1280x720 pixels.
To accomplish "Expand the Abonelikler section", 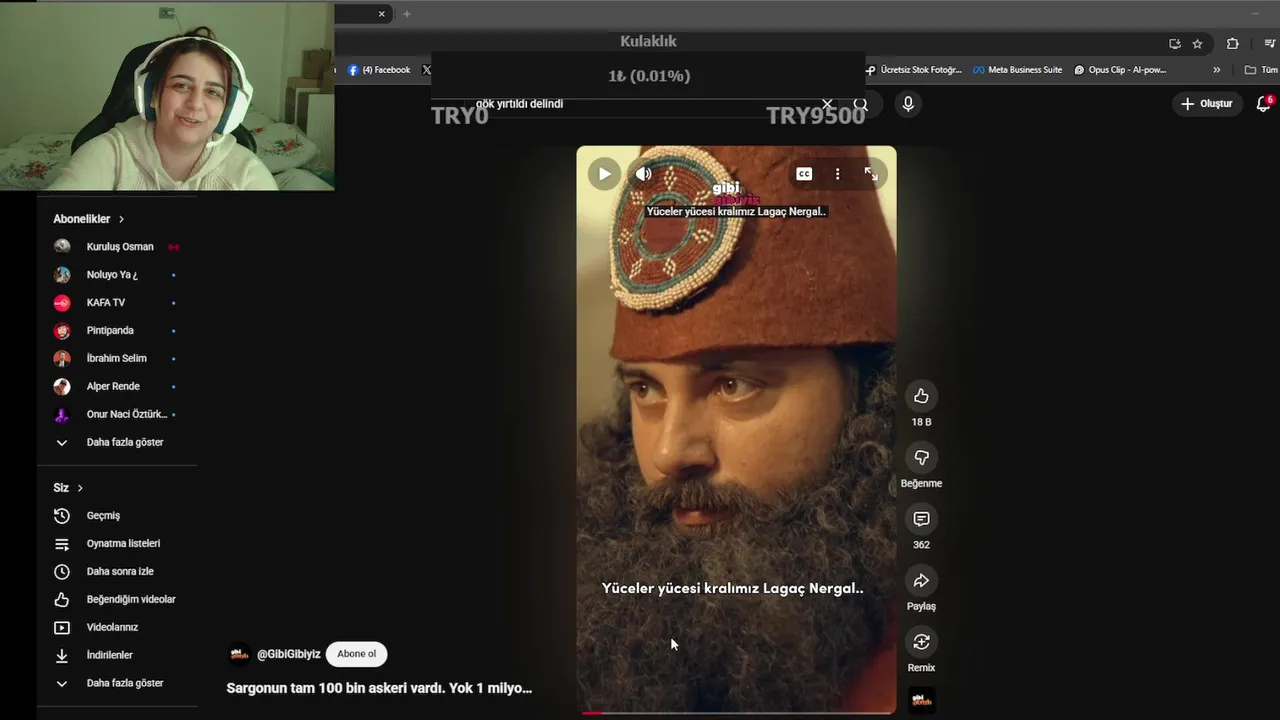I will [x=89, y=219].
